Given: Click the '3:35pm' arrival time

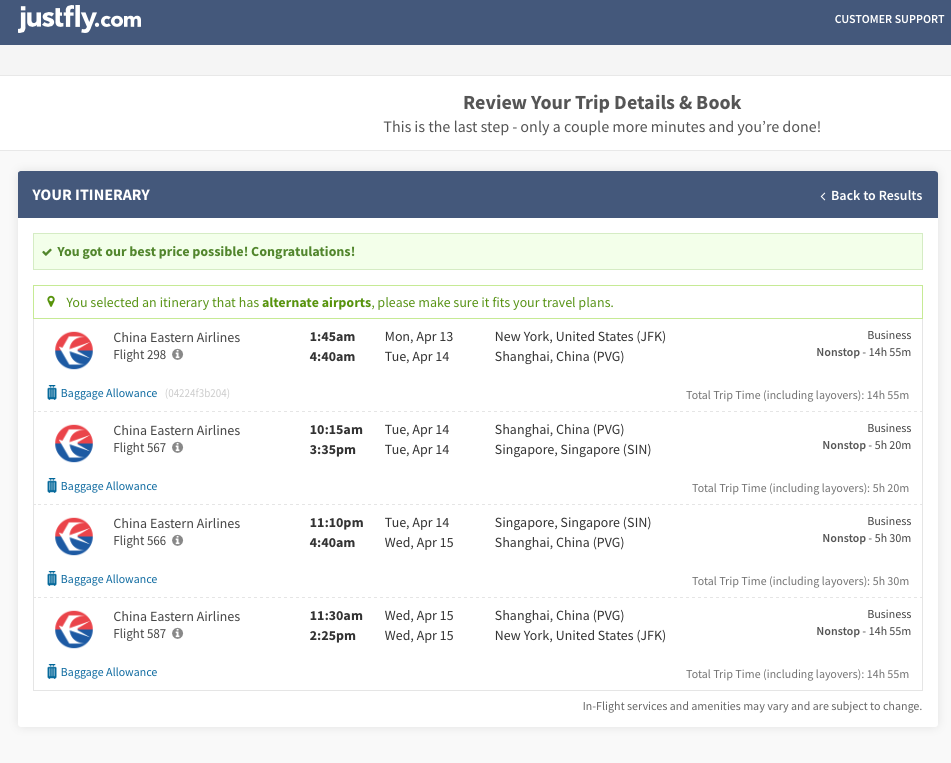Looking at the screenshot, I should point(332,449).
